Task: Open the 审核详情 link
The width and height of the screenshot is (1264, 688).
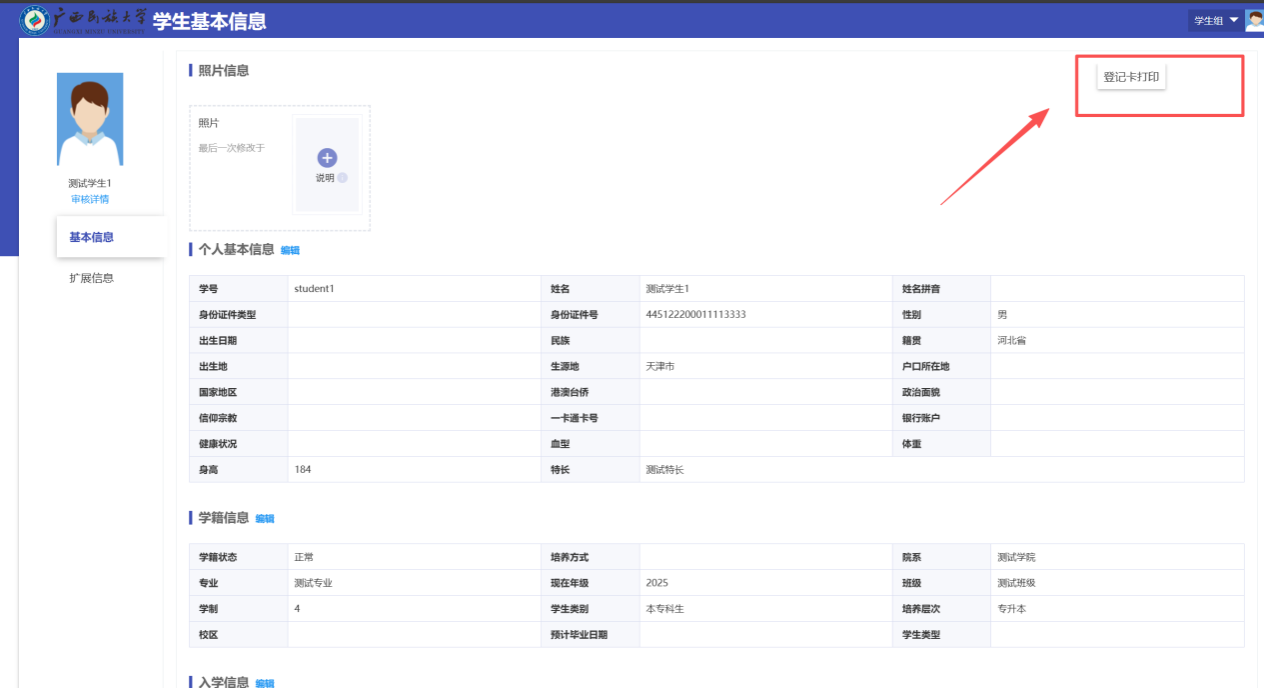Action: pos(90,199)
